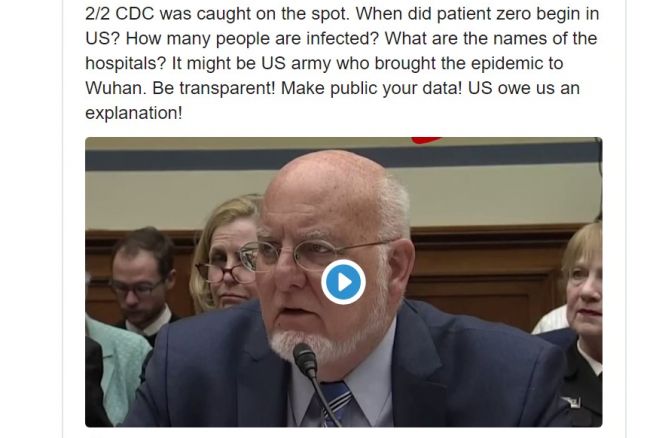Click the speaker's striped blue tie
This screenshot has height=438, width=662.
tap(336, 403)
